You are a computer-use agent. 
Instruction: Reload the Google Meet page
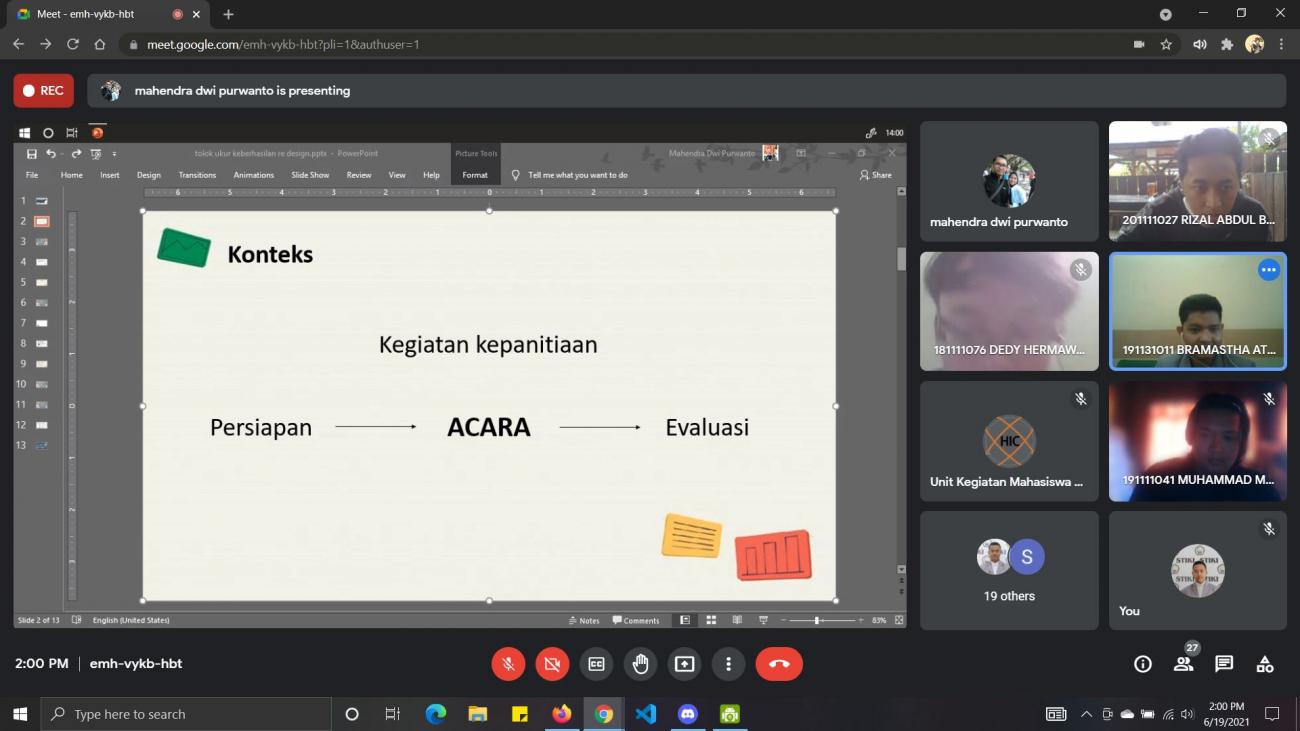point(72,44)
